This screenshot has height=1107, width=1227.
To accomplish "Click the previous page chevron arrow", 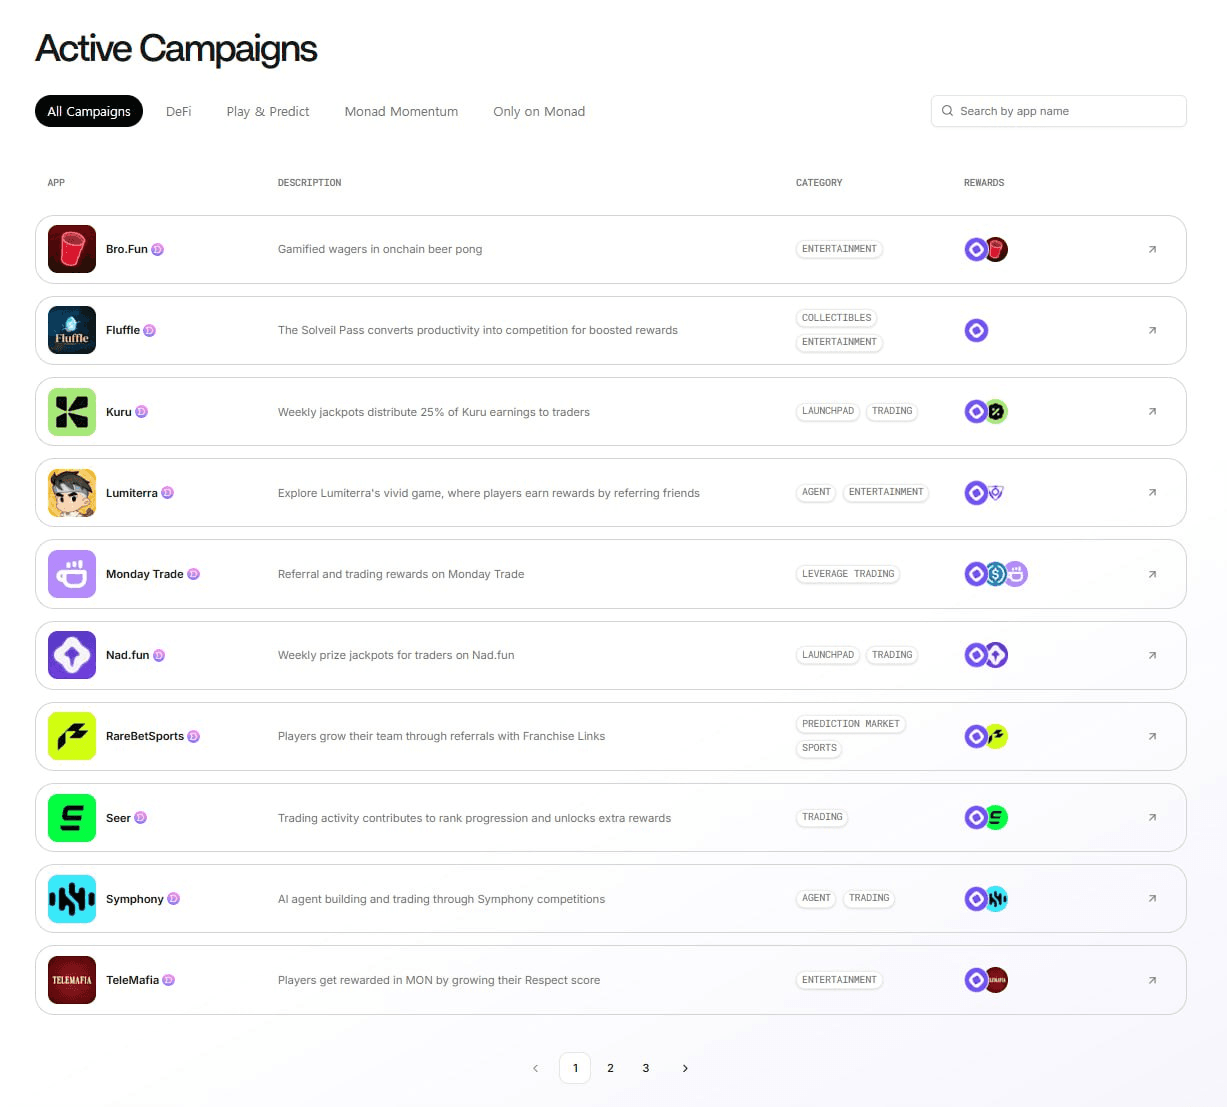I will click(x=536, y=1068).
